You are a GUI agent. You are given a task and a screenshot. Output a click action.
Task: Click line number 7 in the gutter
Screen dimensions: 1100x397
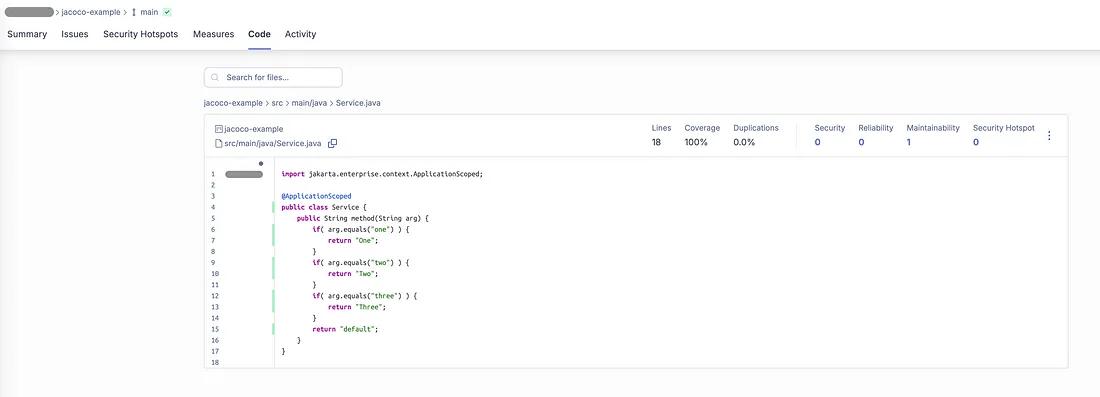click(x=213, y=241)
